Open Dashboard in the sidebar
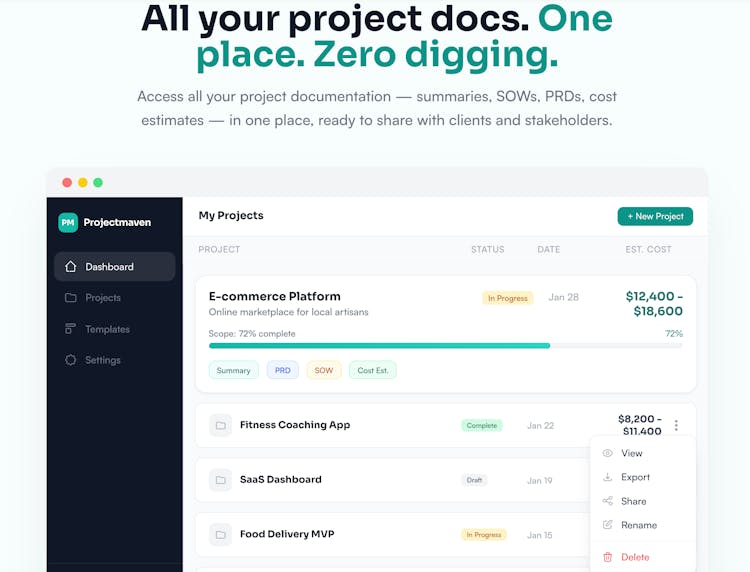This screenshot has width=750, height=572. coord(115,266)
